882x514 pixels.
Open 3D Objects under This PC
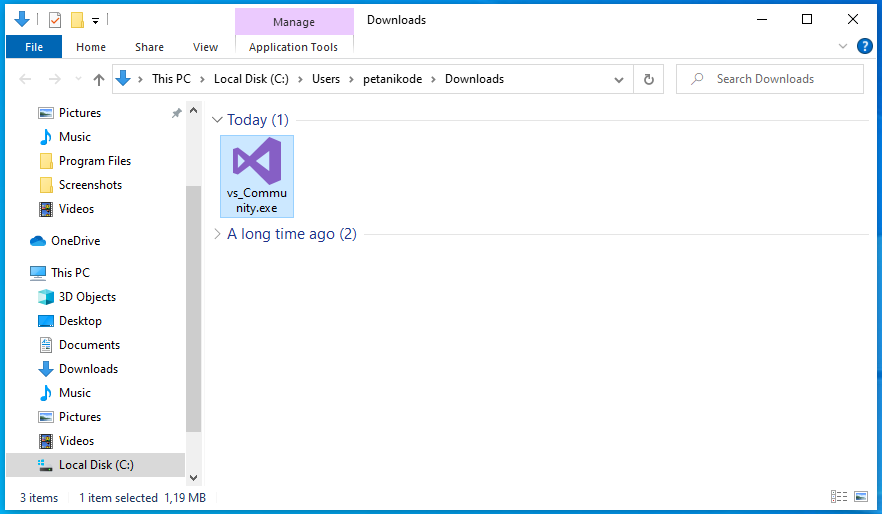(x=87, y=297)
